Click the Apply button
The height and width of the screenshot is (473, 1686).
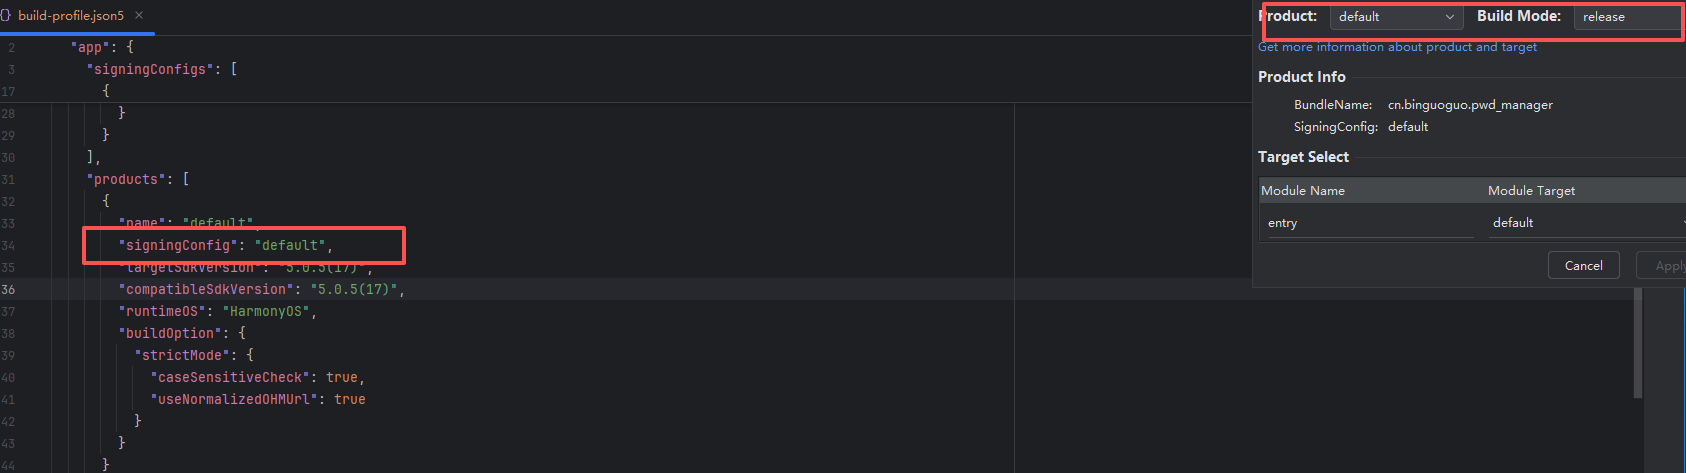point(1665,266)
